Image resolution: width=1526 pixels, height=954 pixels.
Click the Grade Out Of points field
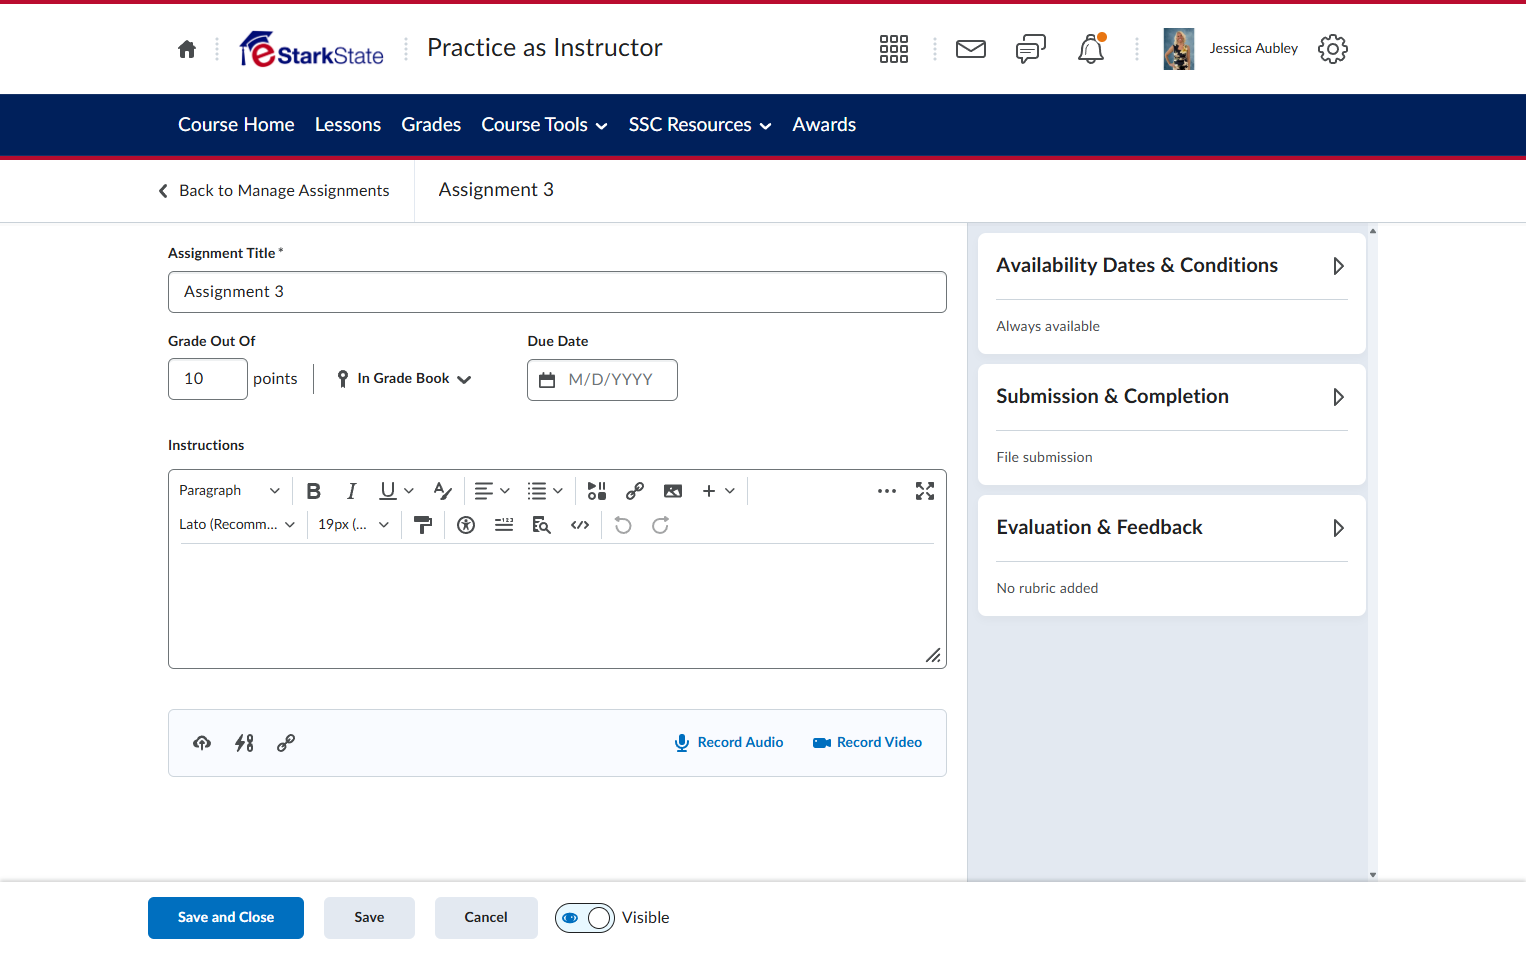(x=208, y=379)
